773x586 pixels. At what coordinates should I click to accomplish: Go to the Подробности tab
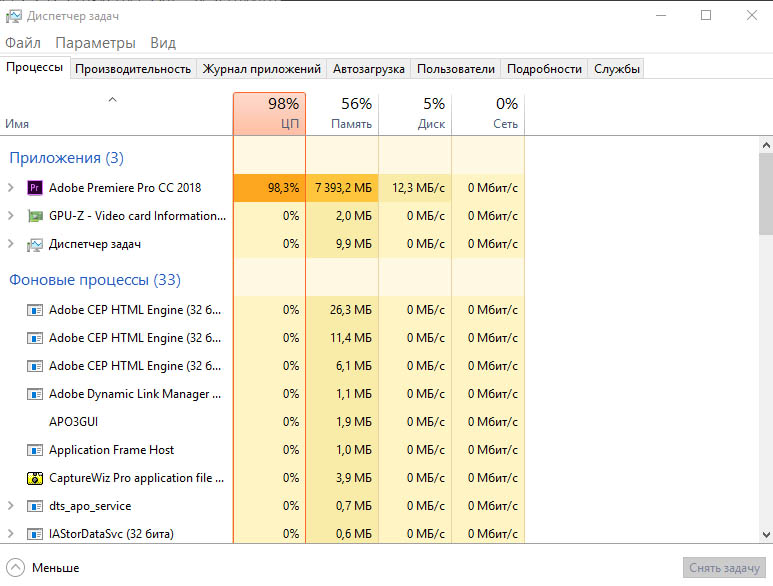click(x=544, y=69)
